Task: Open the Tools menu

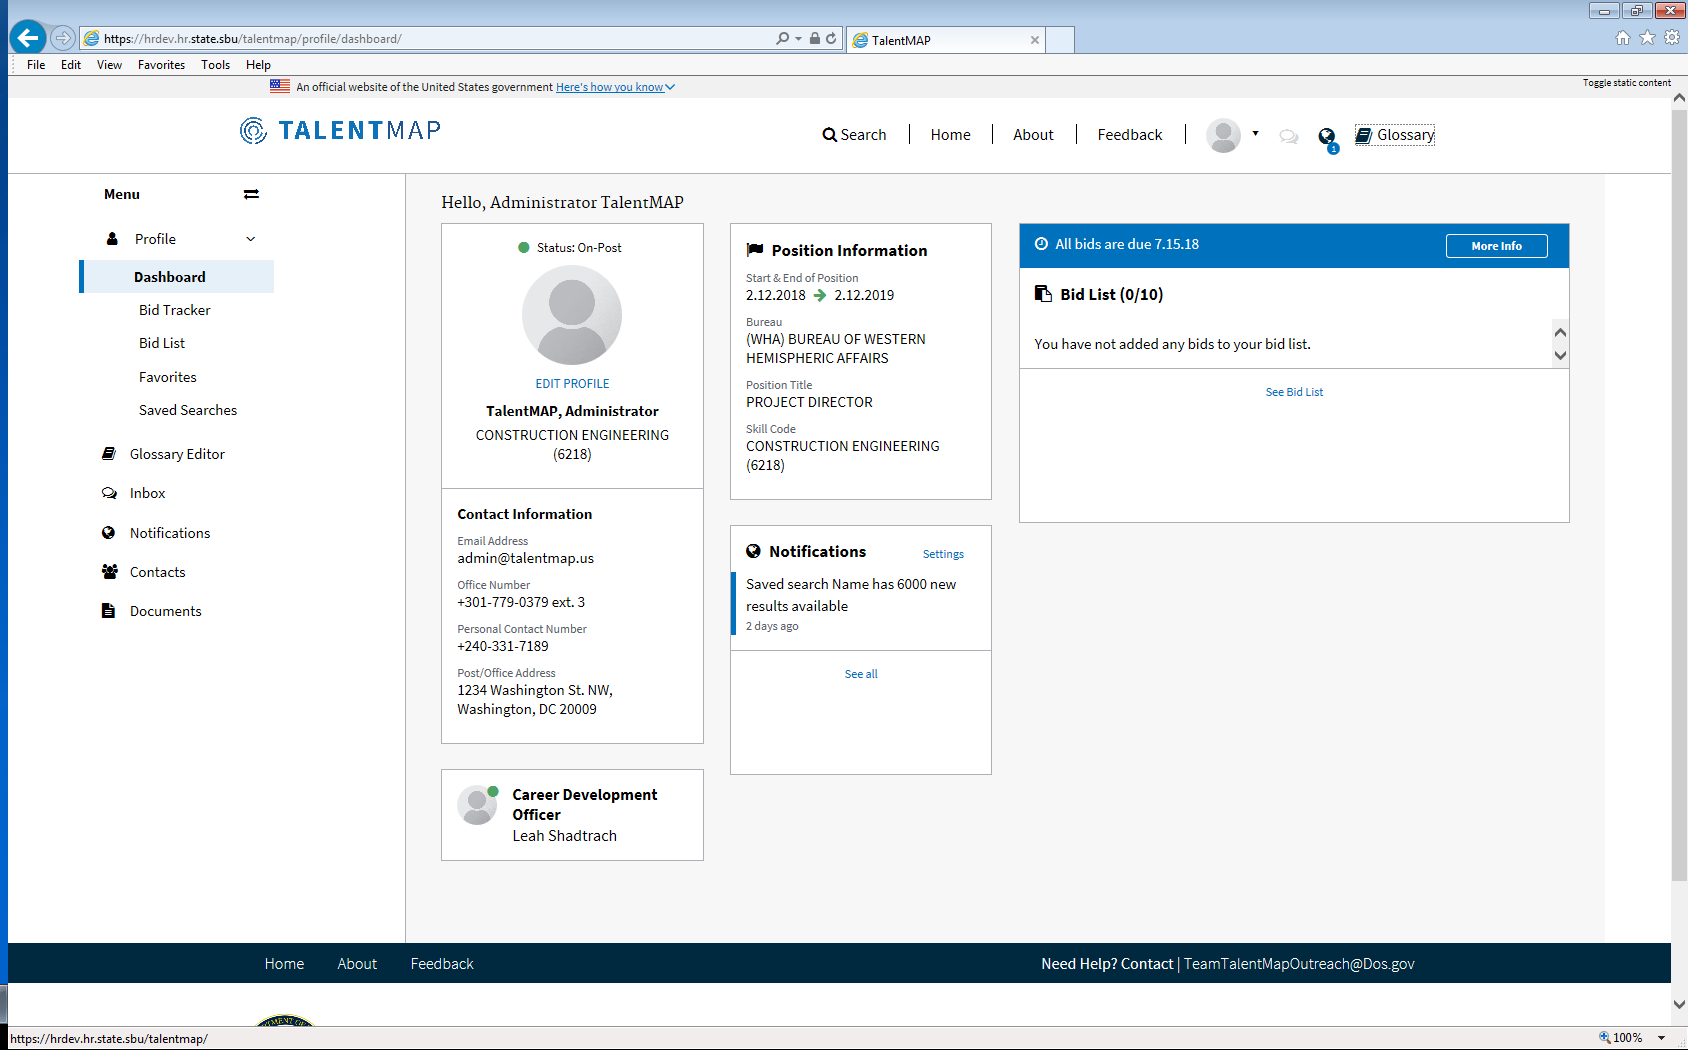Action: coord(215,65)
